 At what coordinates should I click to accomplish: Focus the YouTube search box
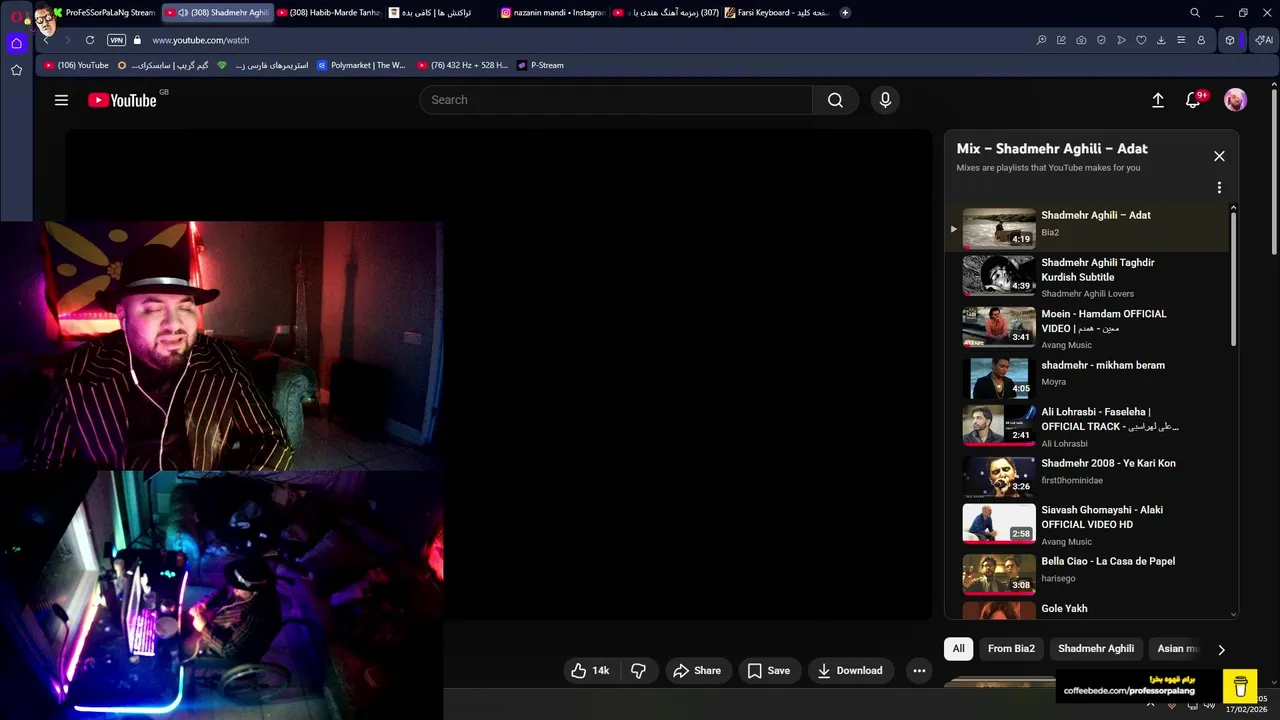pos(616,100)
